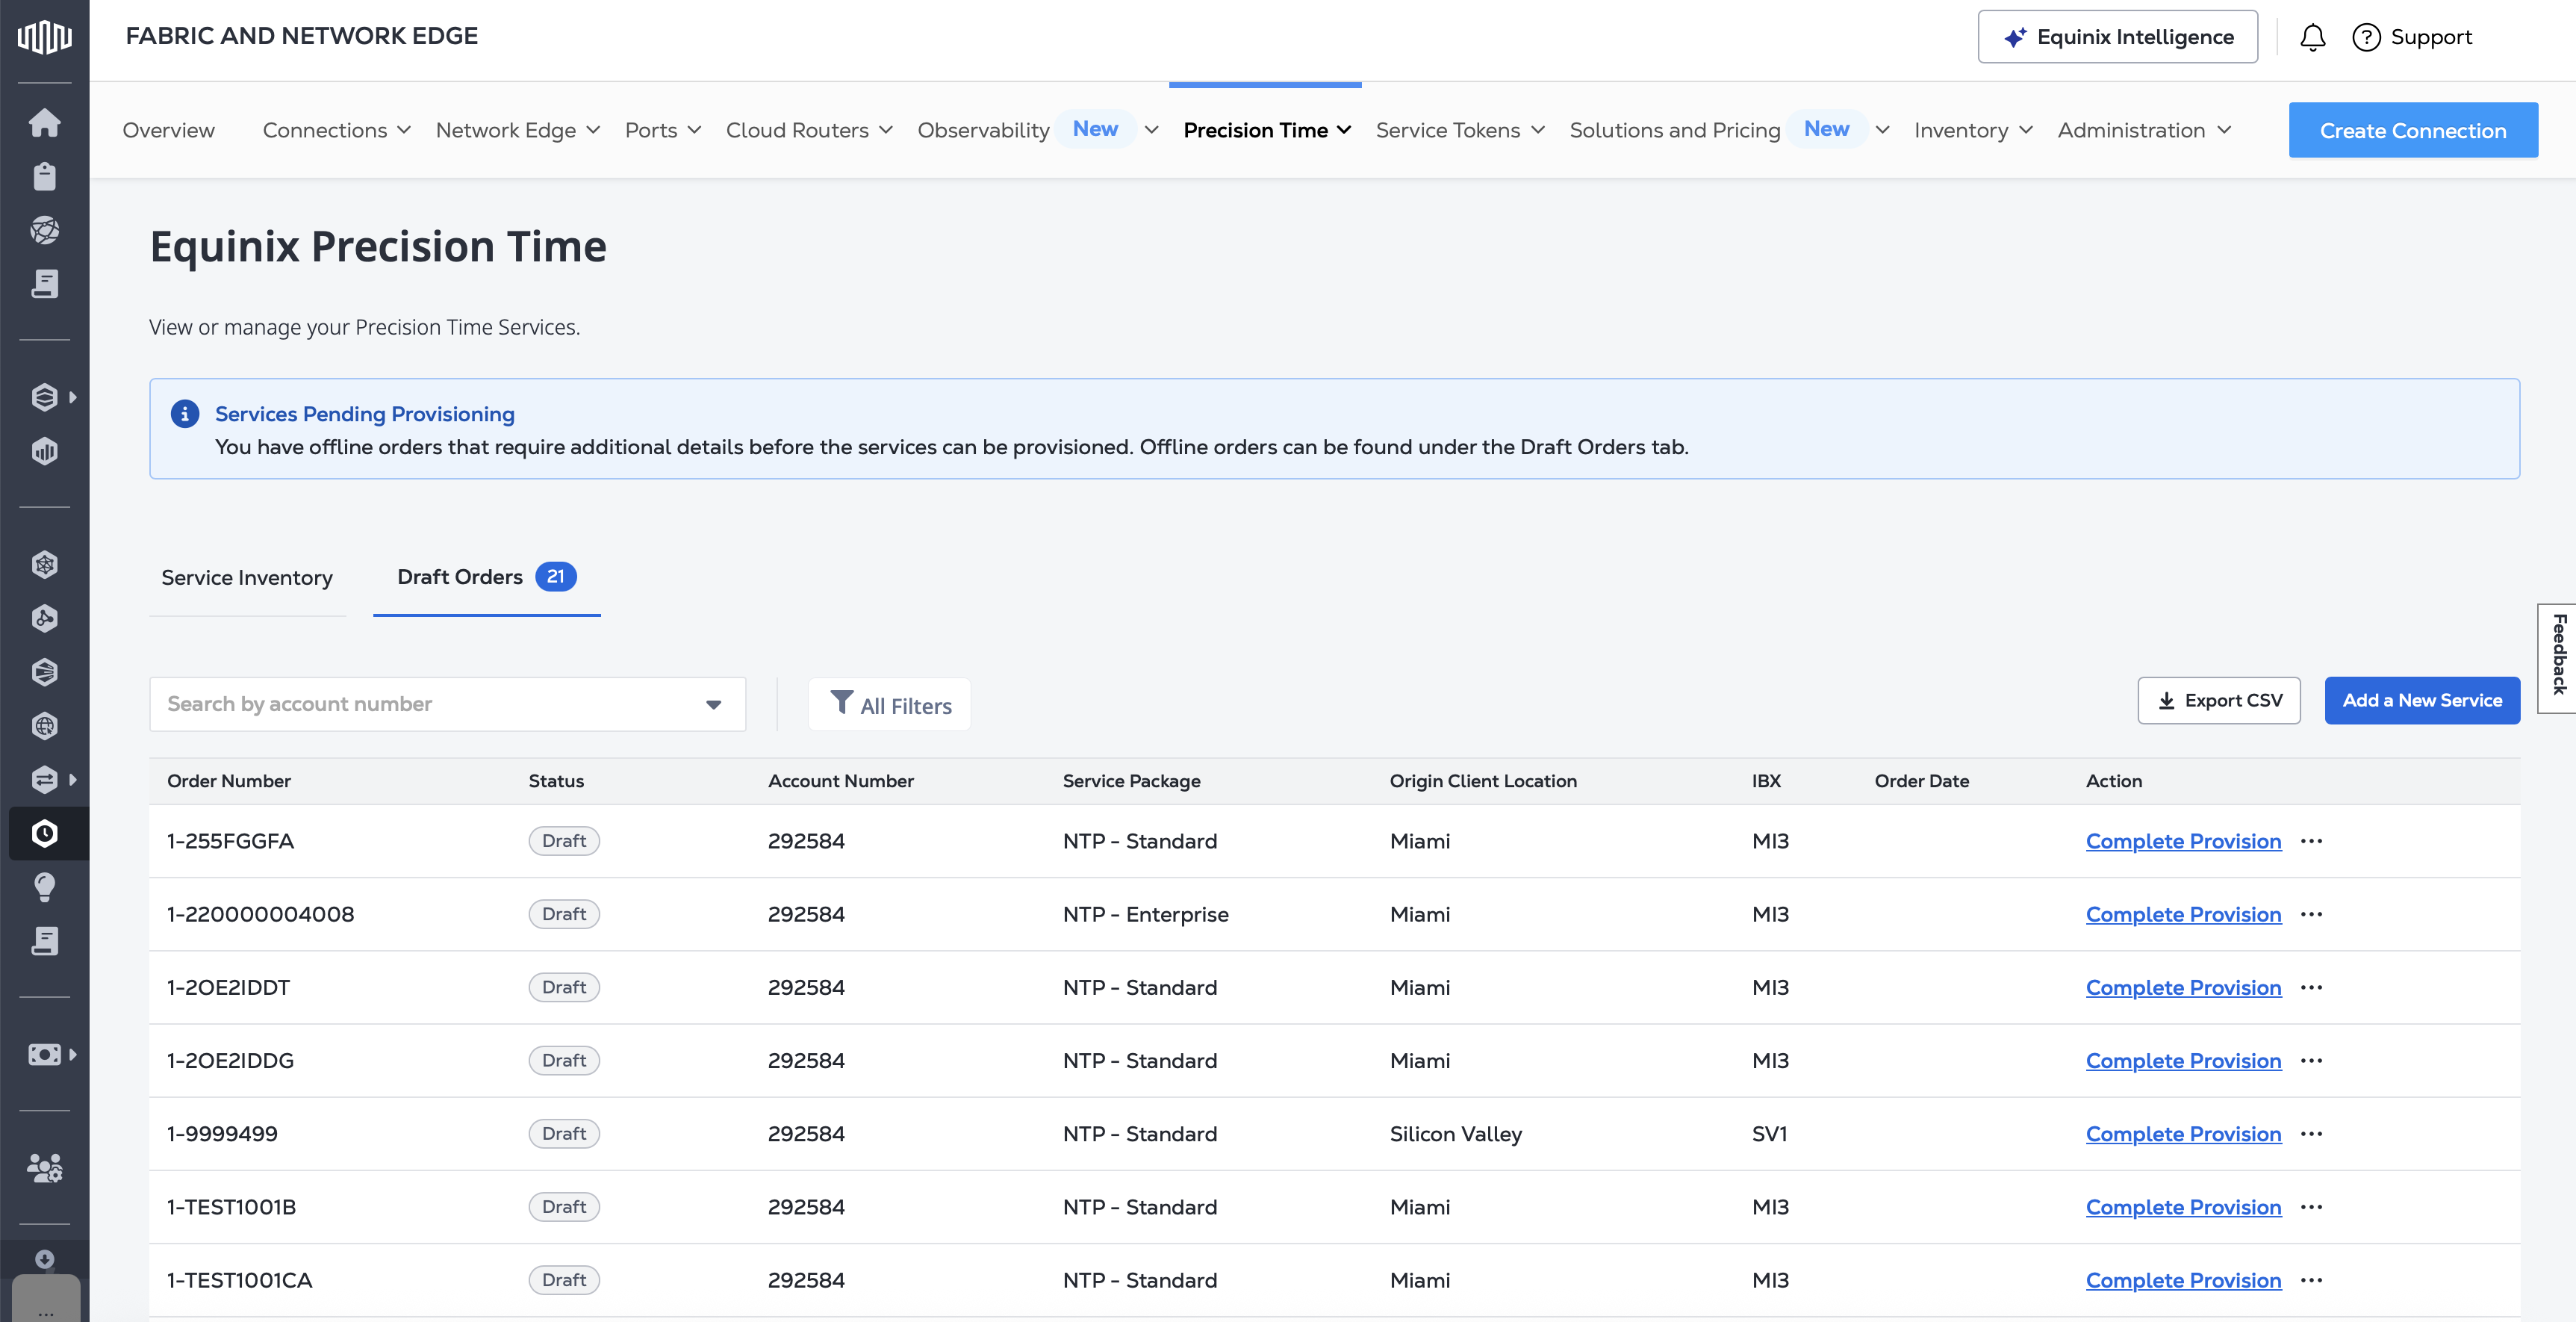Screen dimensions: 2576x1322
Task: Click the Add a New Service button
Action: (x=2421, y=700)
